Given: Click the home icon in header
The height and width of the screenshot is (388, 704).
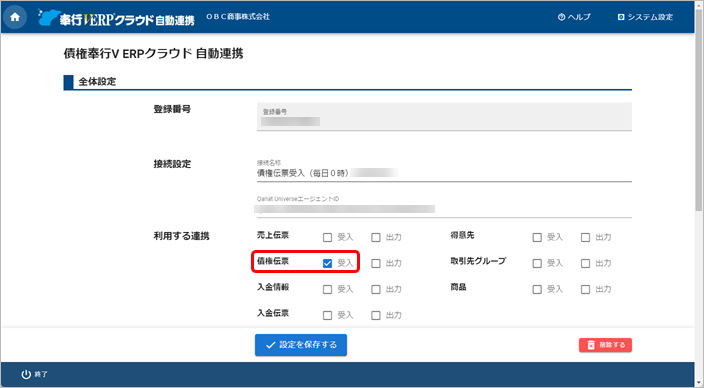Looking at the screenshot, I should coord(15,17).
